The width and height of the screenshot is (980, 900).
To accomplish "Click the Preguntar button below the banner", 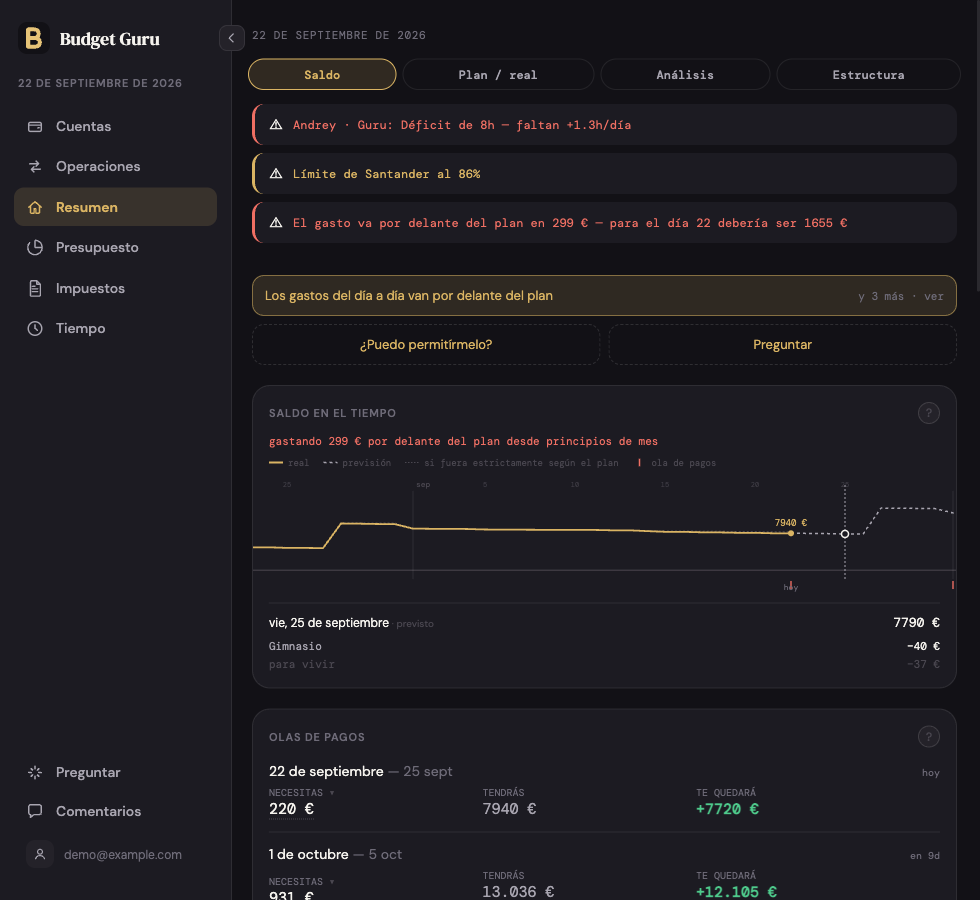I will coord(782,344).
